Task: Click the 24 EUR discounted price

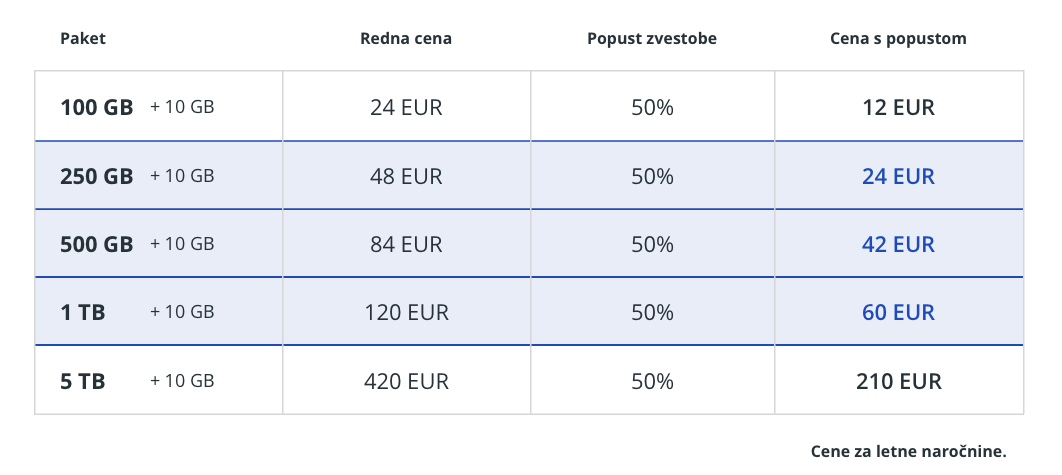Action: pos(898,176)
